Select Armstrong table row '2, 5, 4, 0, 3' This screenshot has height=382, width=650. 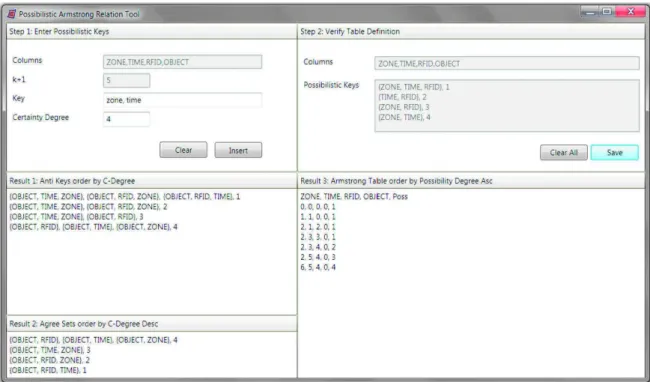[318, 257]
